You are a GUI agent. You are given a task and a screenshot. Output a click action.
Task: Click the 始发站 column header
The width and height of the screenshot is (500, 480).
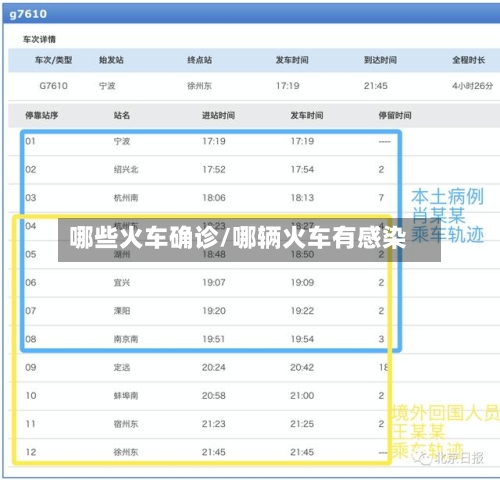coord(111,60)
